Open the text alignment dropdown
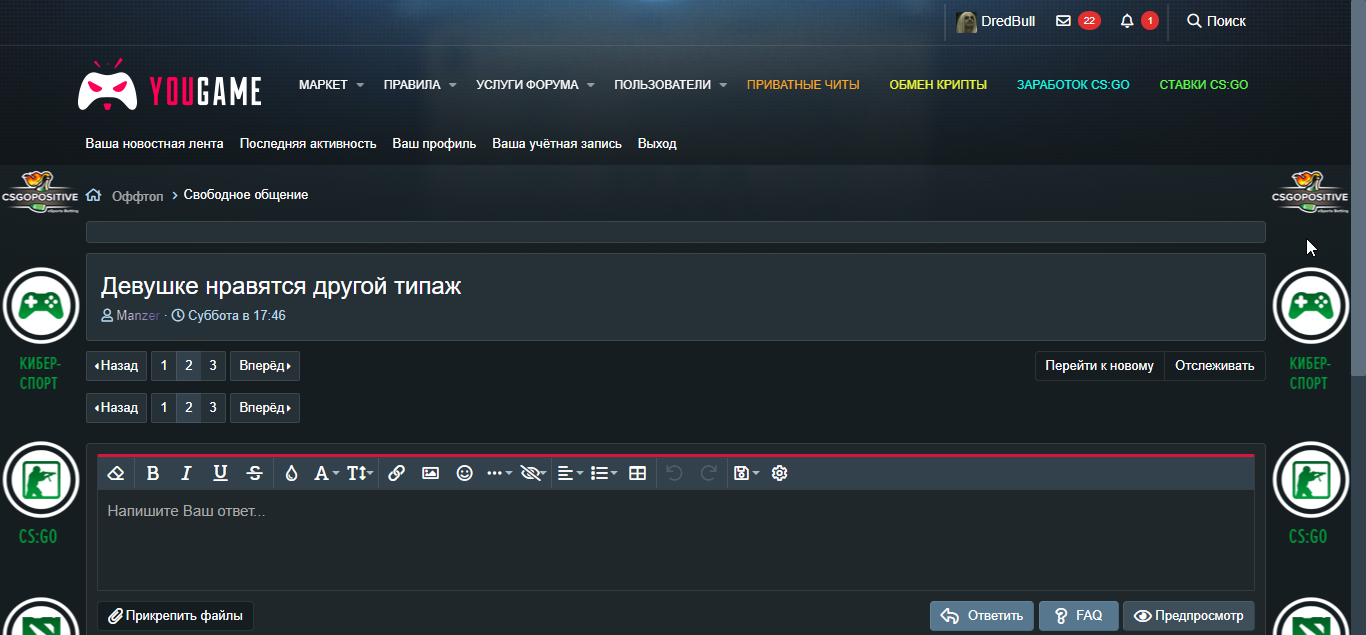 point(570,473)
